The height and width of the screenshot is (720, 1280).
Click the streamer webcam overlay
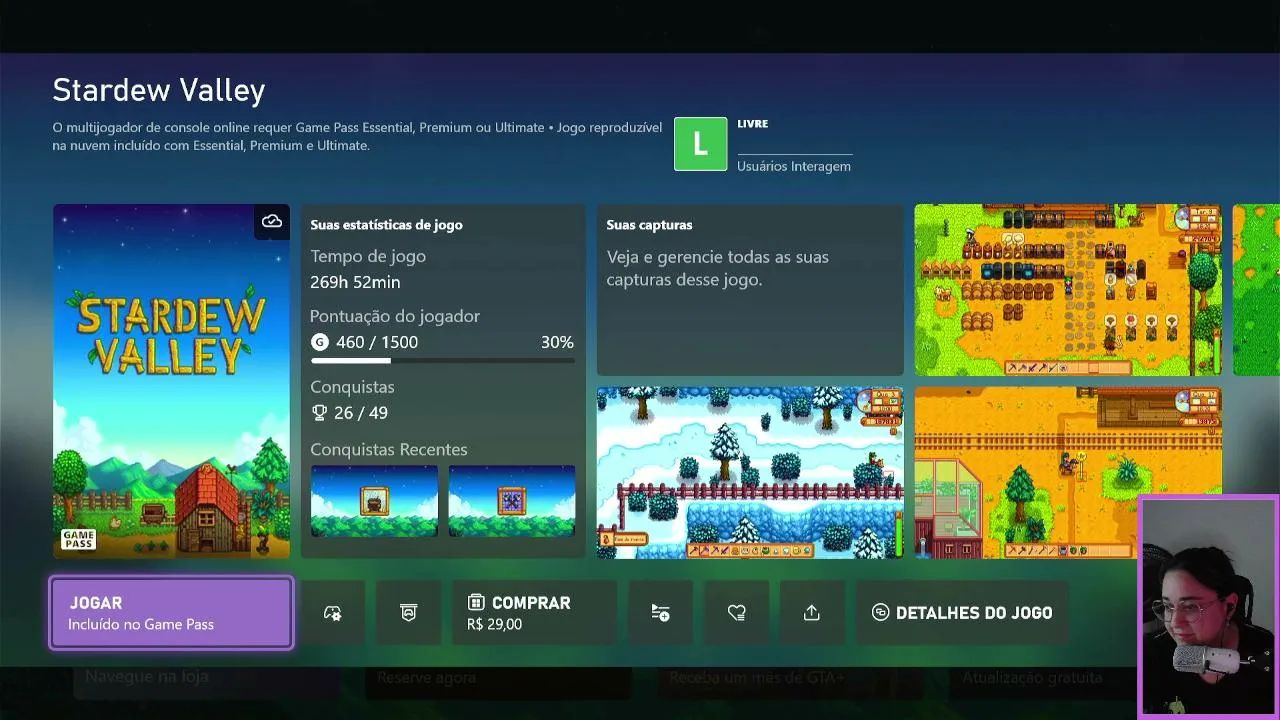tap(1209, 607)
